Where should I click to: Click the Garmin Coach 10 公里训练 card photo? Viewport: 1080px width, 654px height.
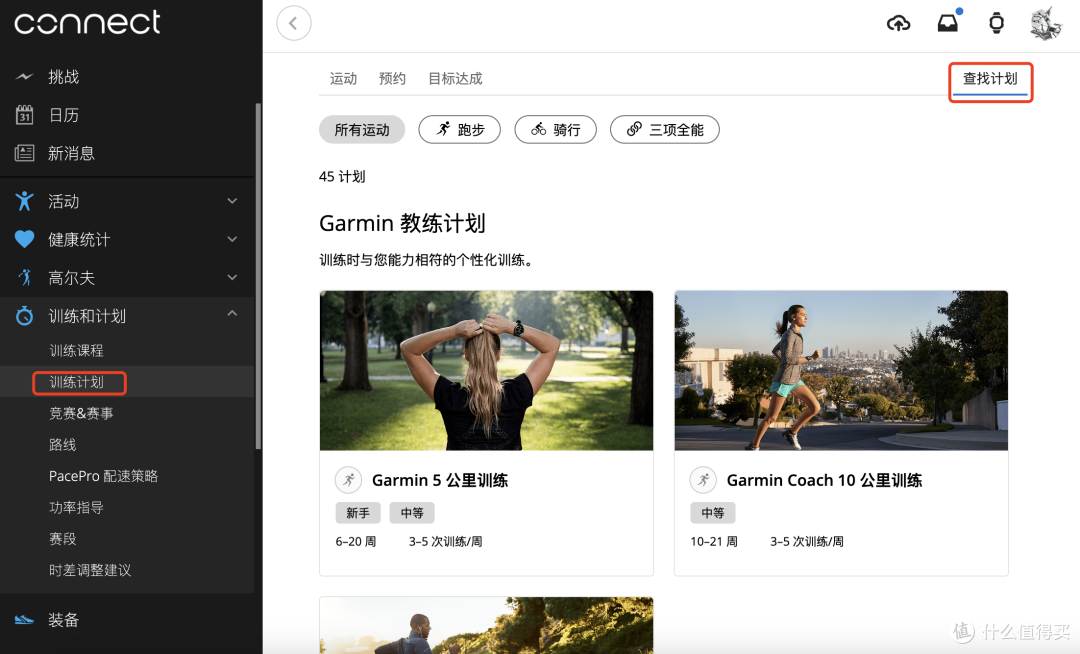841,370
